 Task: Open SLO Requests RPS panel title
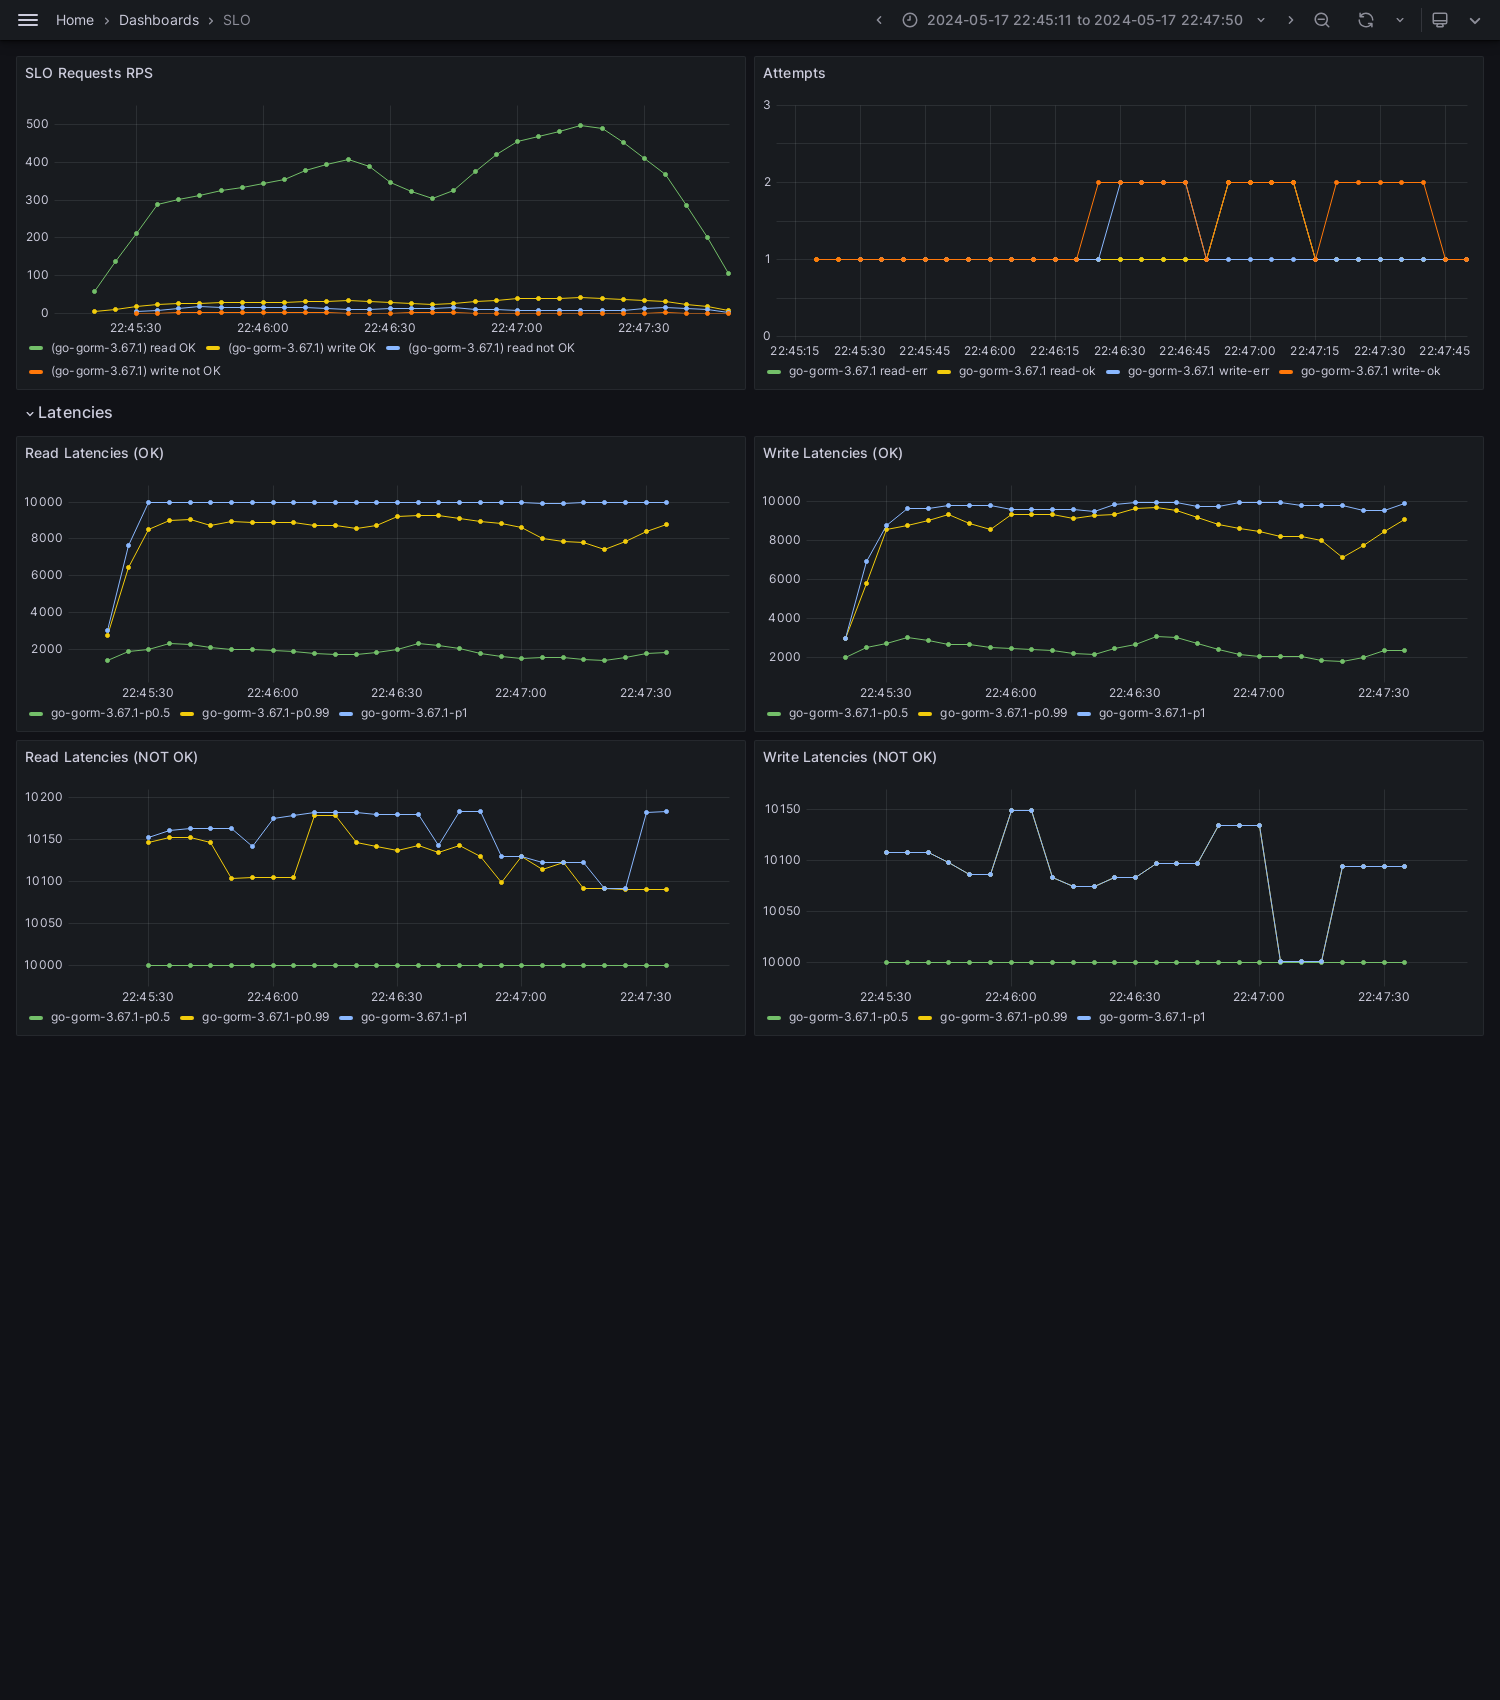[x=89, y=73]
